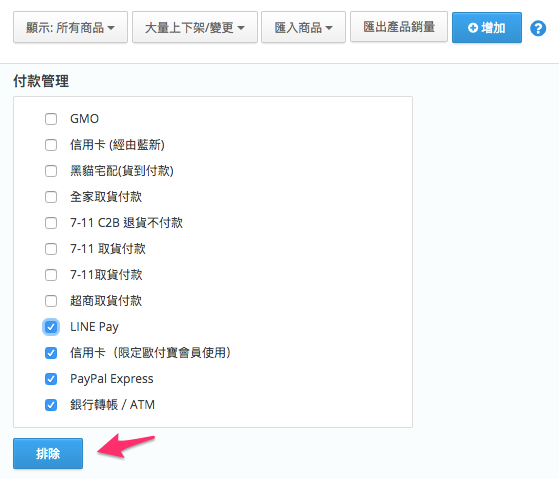Click the LINE Pay label text

[x=94, y=327]
